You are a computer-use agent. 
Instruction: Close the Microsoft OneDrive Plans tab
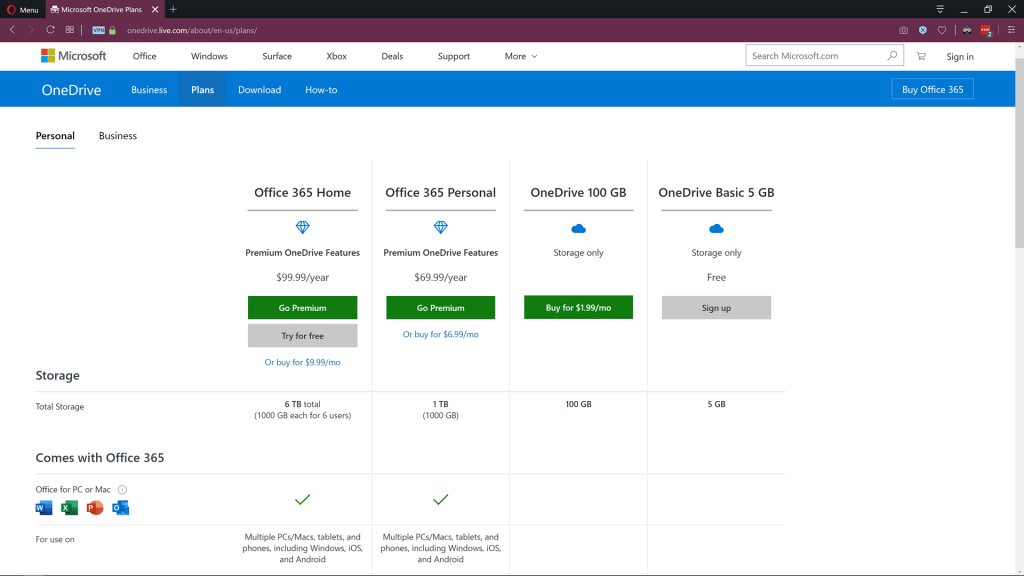coord(155,10)
